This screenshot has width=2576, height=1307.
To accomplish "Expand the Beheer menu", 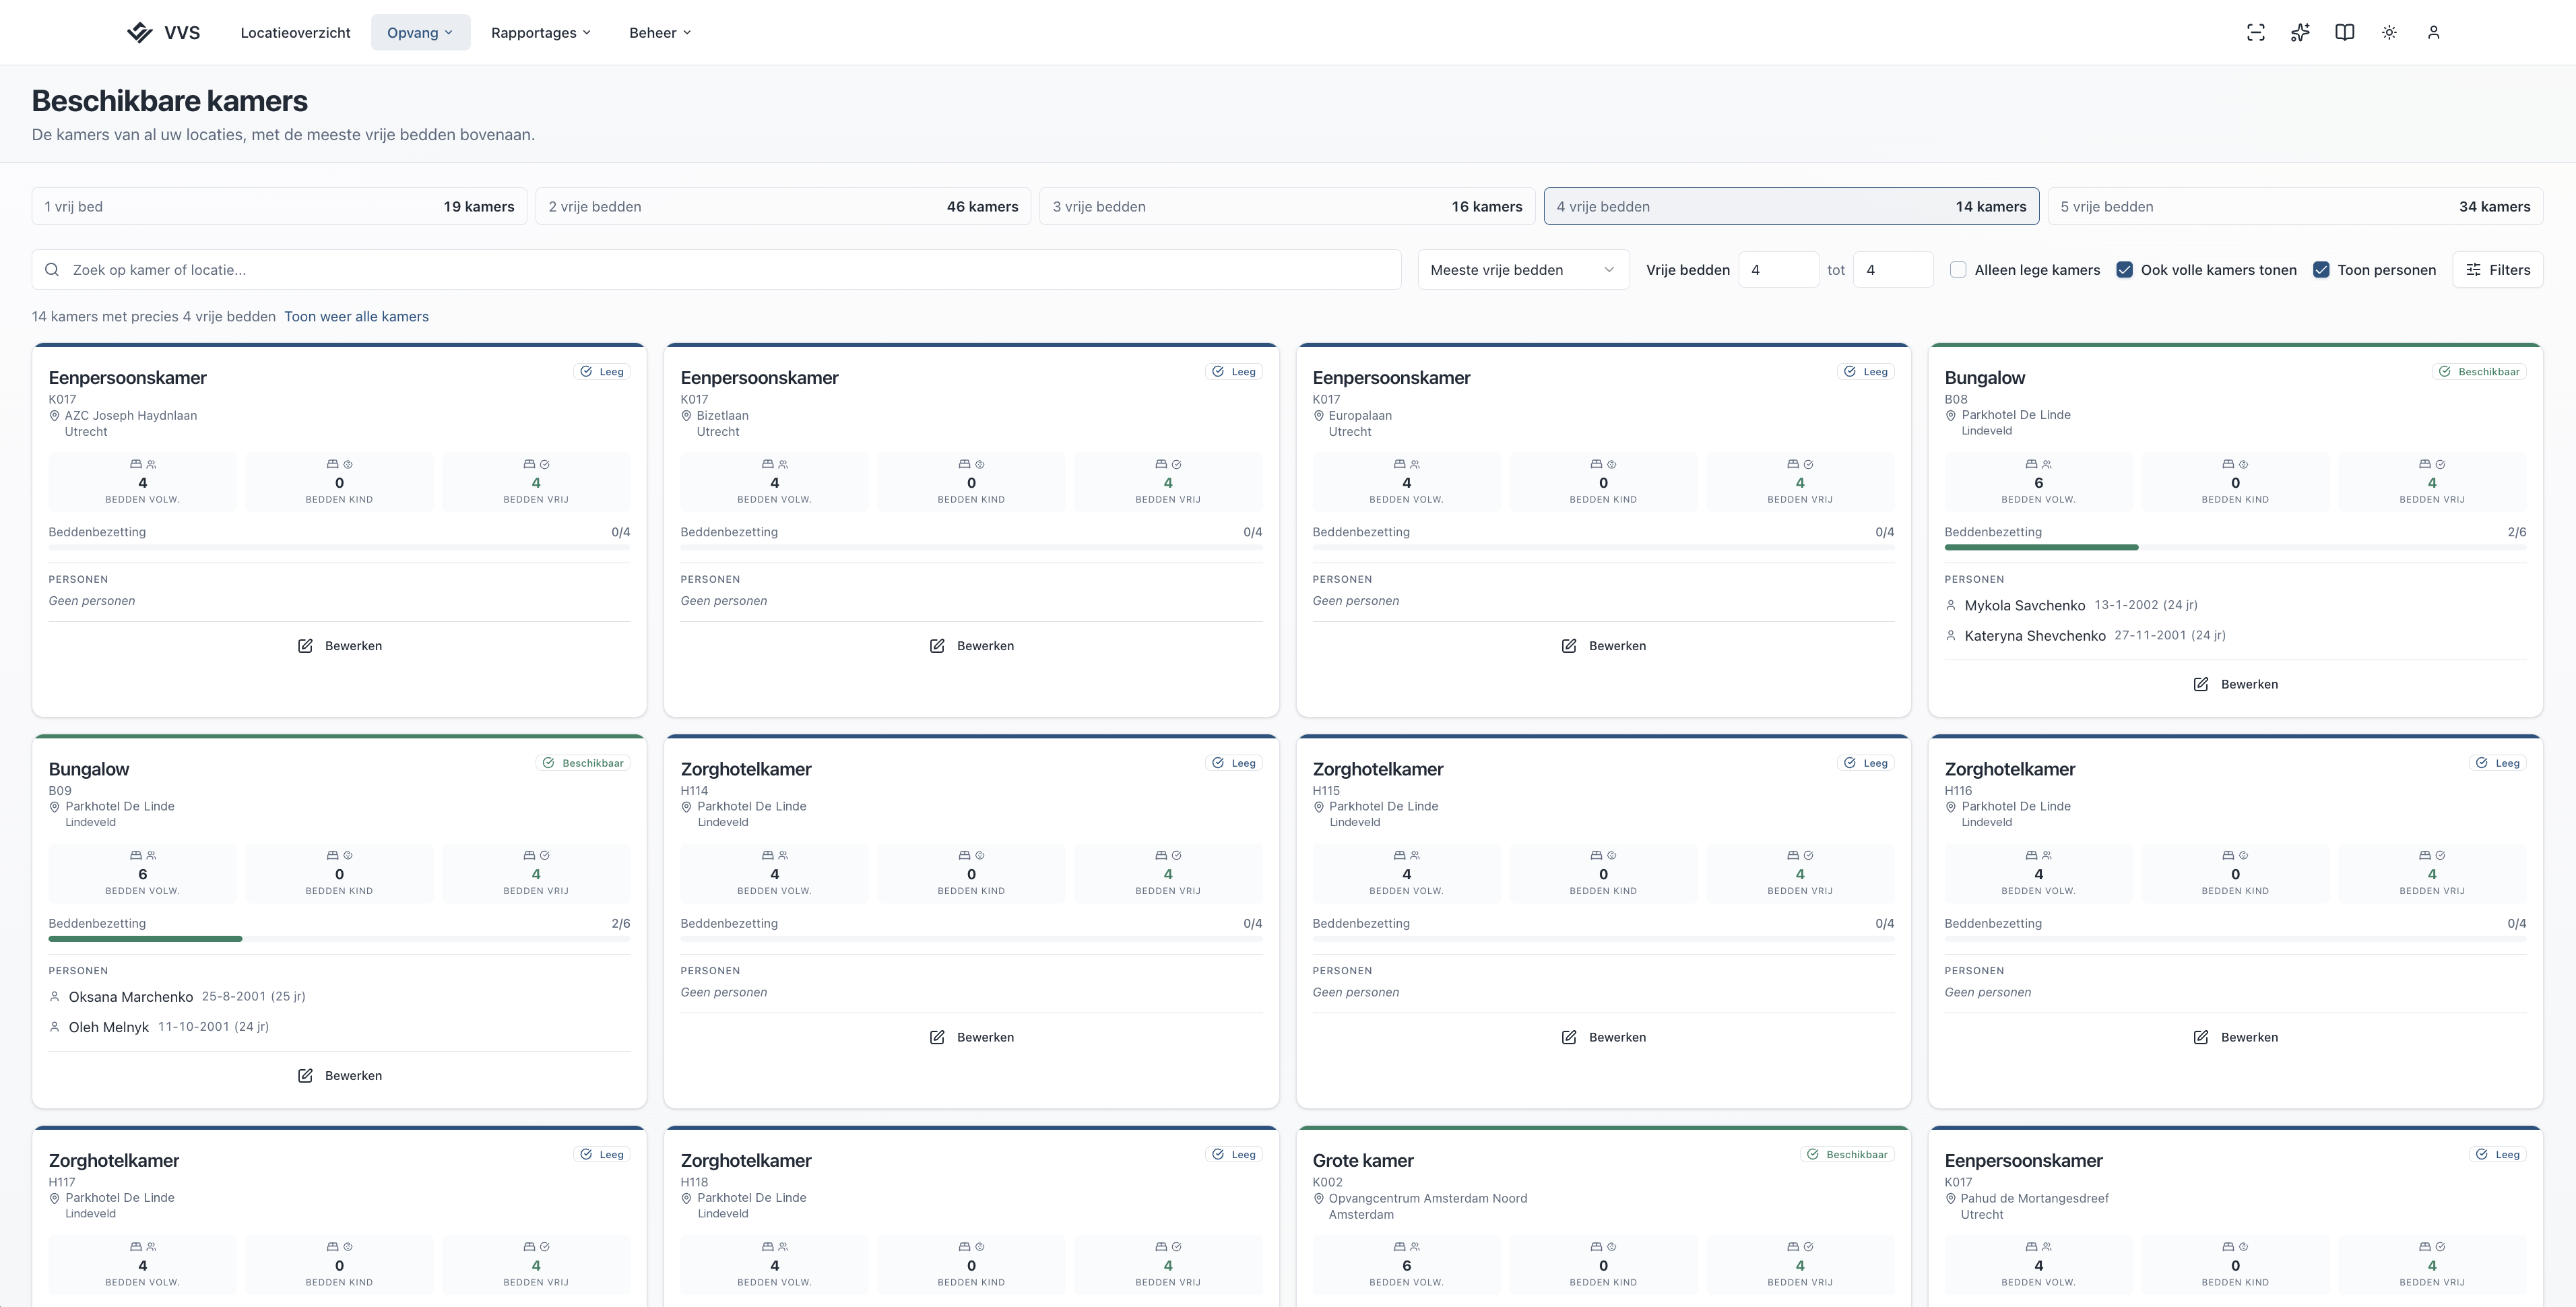I will point(660,33).
